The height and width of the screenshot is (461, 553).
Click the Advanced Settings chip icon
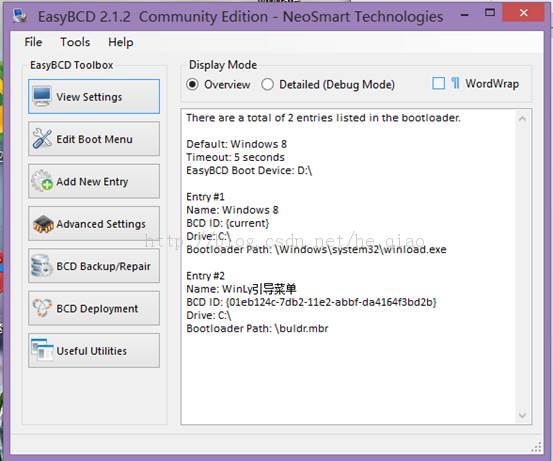click(43, 224)
